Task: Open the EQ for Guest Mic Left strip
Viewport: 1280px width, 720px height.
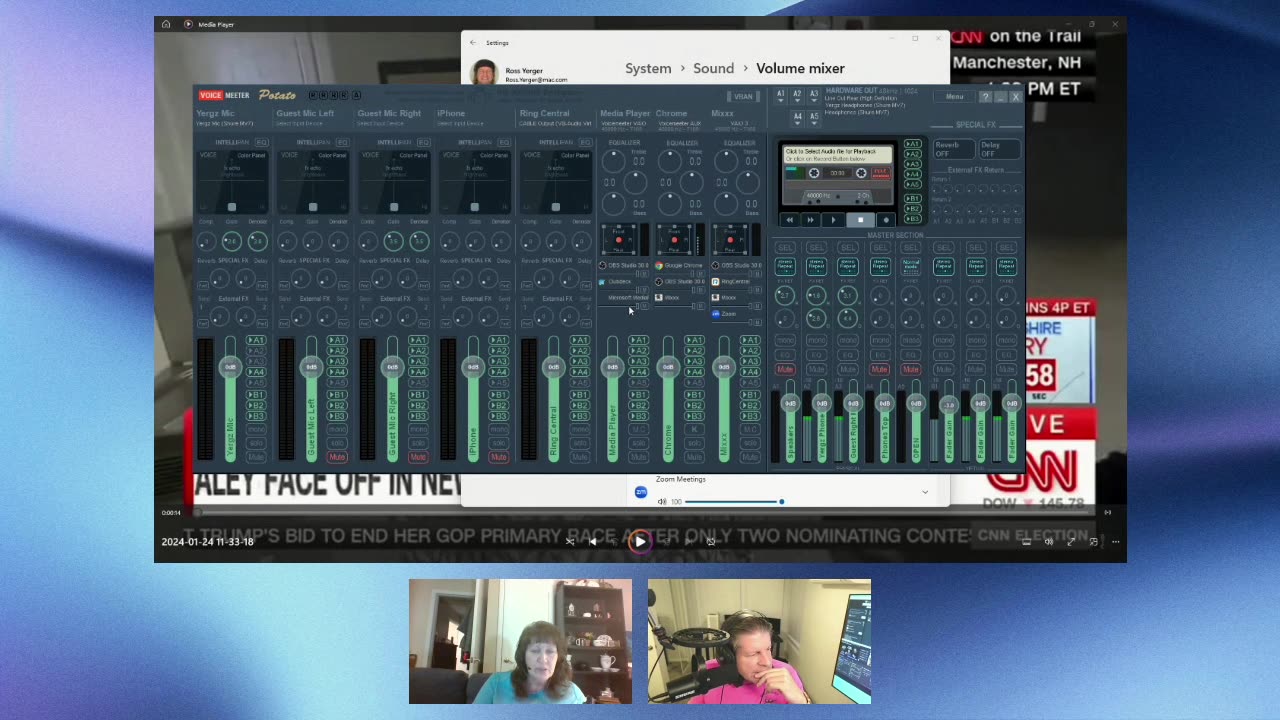Action: pos(343,143)
